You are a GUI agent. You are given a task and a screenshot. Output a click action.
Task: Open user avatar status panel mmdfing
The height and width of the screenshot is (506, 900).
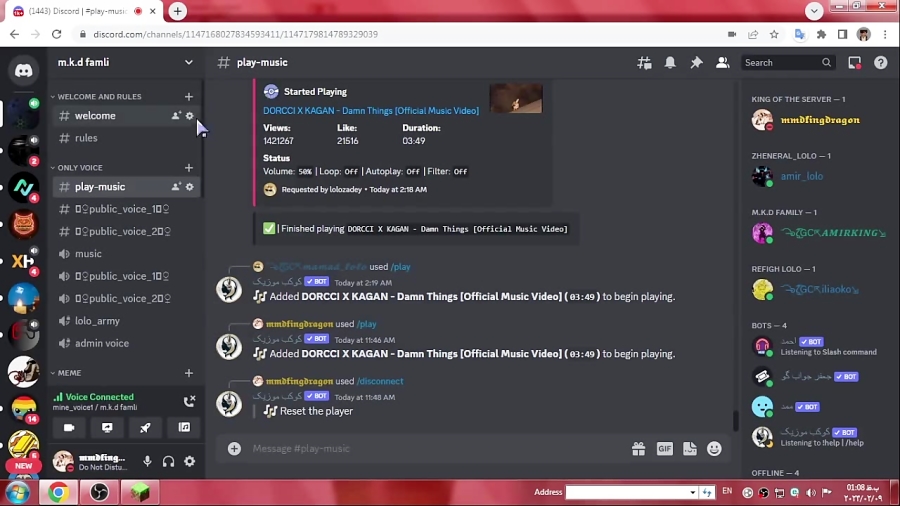92,461
